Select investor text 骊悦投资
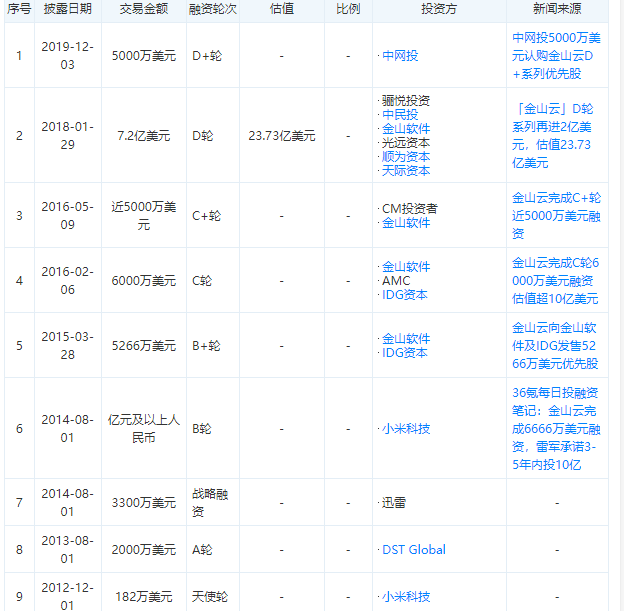The width and height of the screenshot is (624, 611). tap(406, 100)
